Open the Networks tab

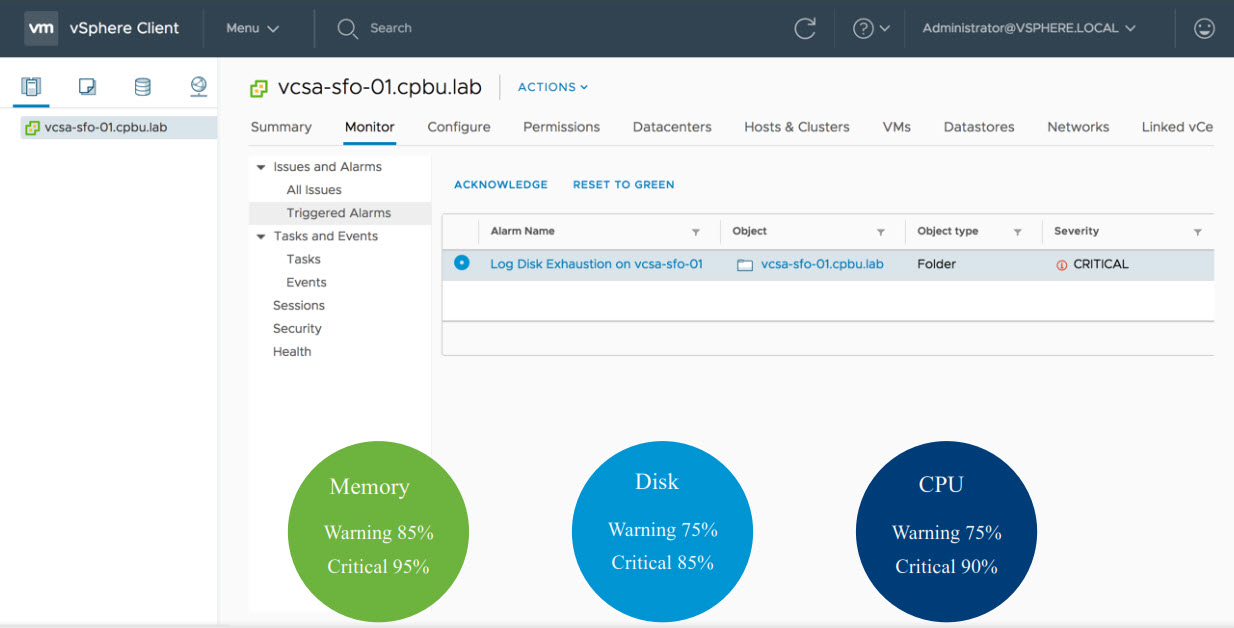point(1078,127)
